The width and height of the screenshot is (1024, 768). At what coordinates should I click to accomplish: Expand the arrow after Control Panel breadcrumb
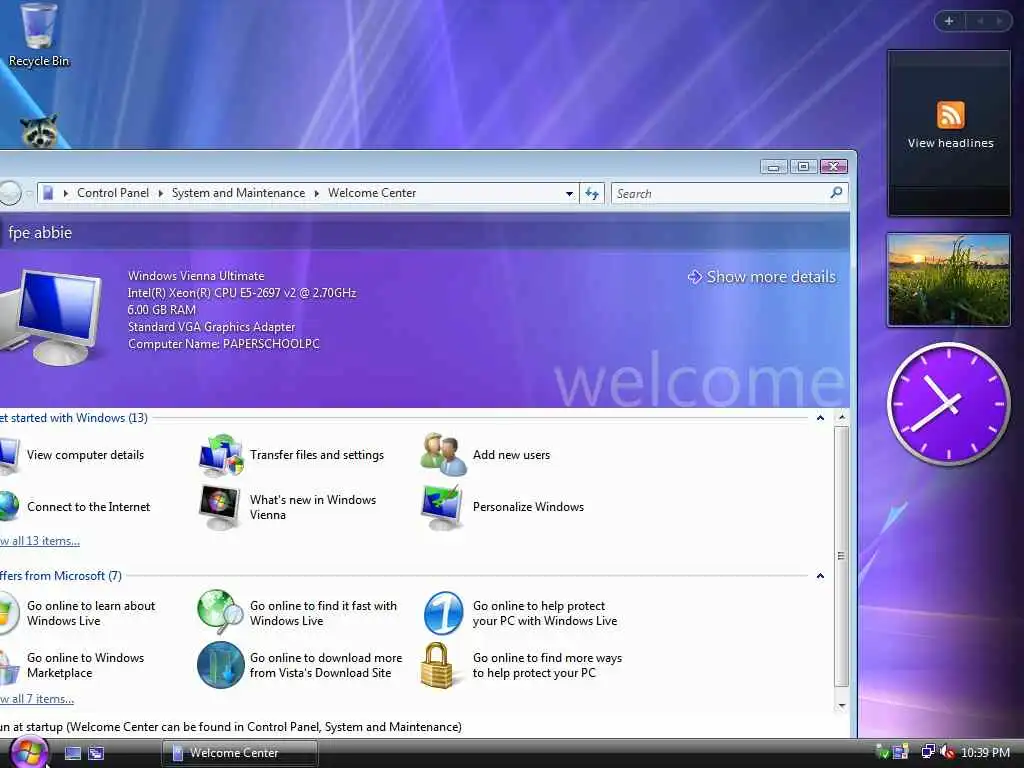[x=161, y=193]
